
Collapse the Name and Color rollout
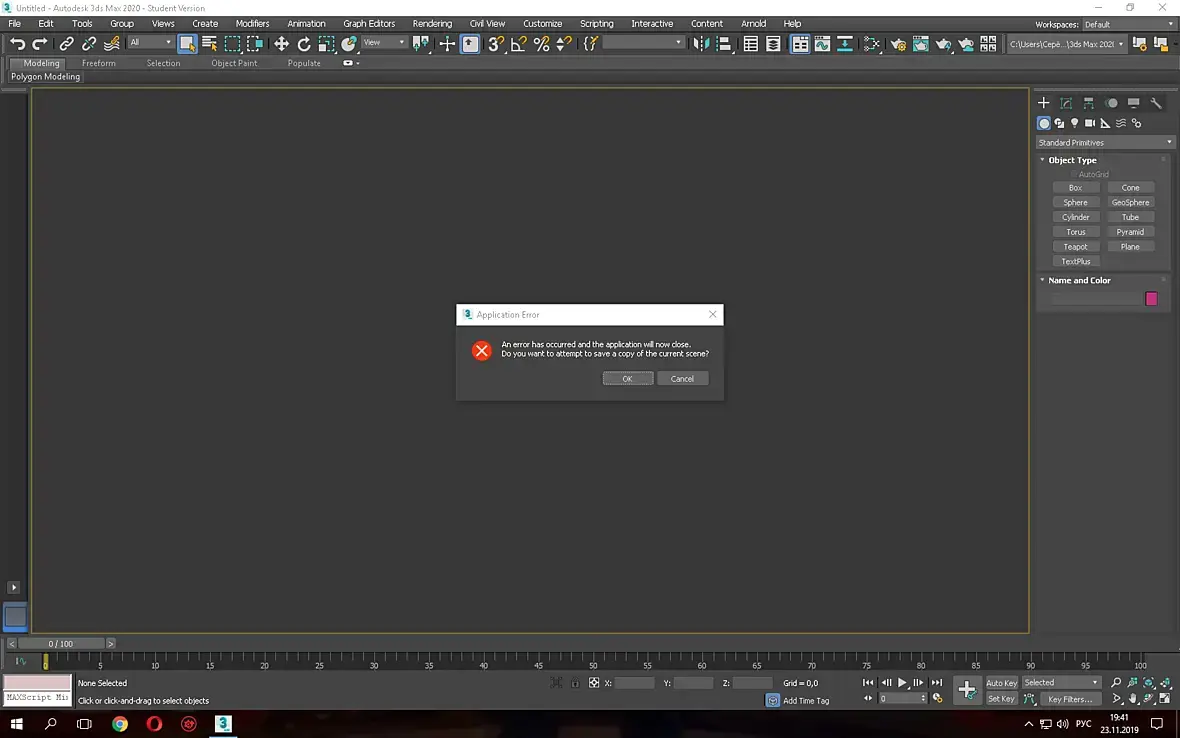coord(1078,281)
